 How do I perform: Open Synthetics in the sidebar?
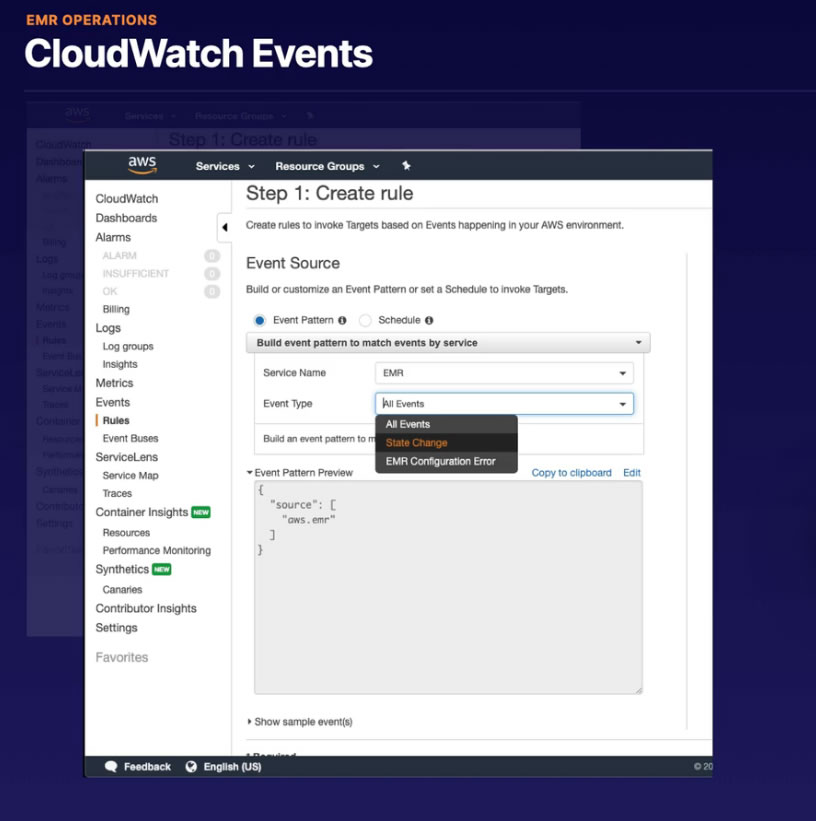(x=122, y=569)
